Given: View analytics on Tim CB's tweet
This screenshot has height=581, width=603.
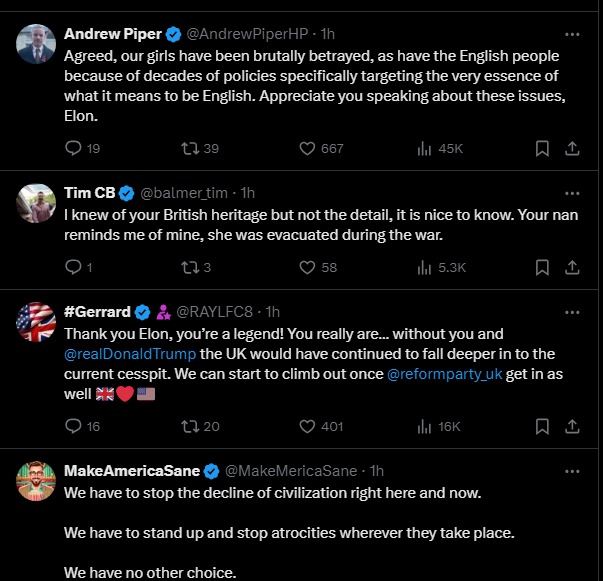Looking at the screenshot, I should 423,267.
